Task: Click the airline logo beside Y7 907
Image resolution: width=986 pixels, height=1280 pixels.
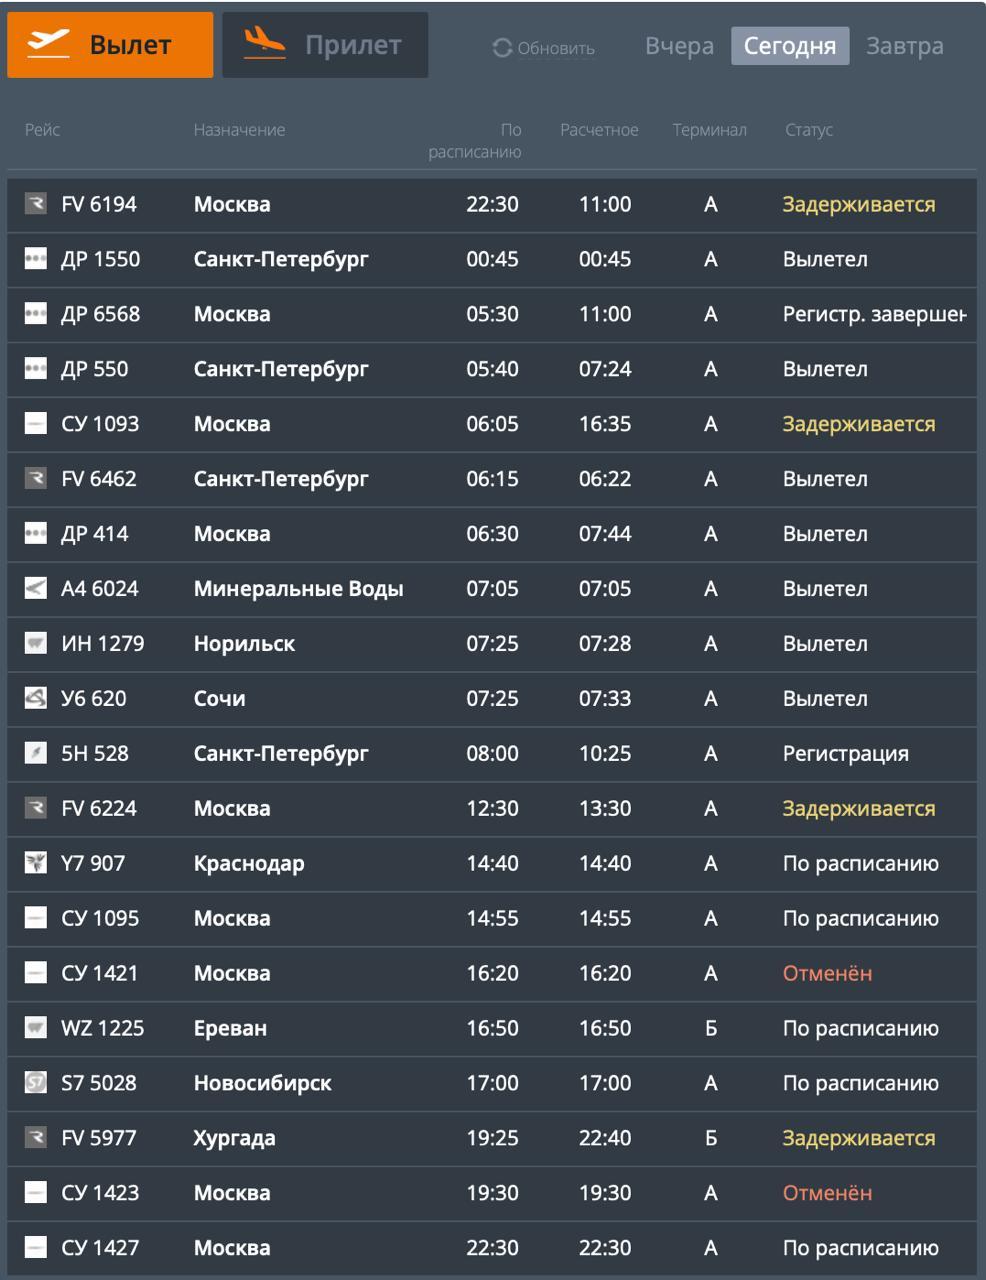Action: (36, 863)
